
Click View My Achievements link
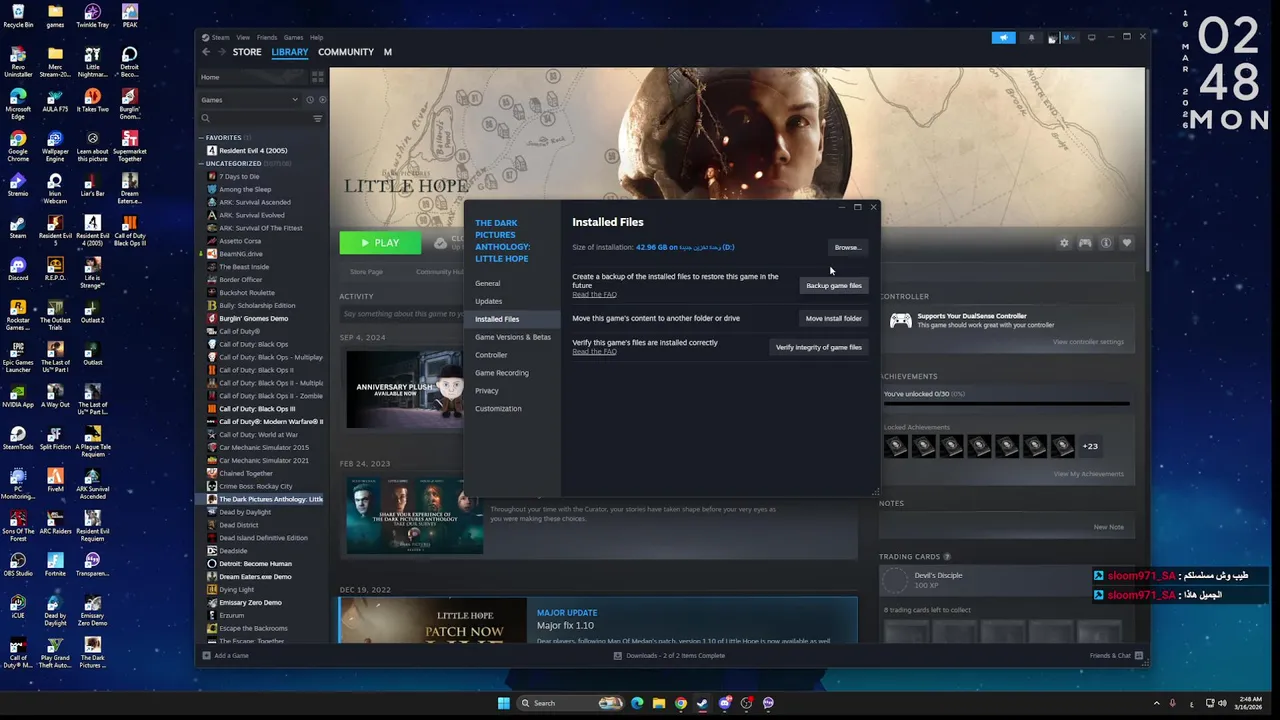point(1088,474)
